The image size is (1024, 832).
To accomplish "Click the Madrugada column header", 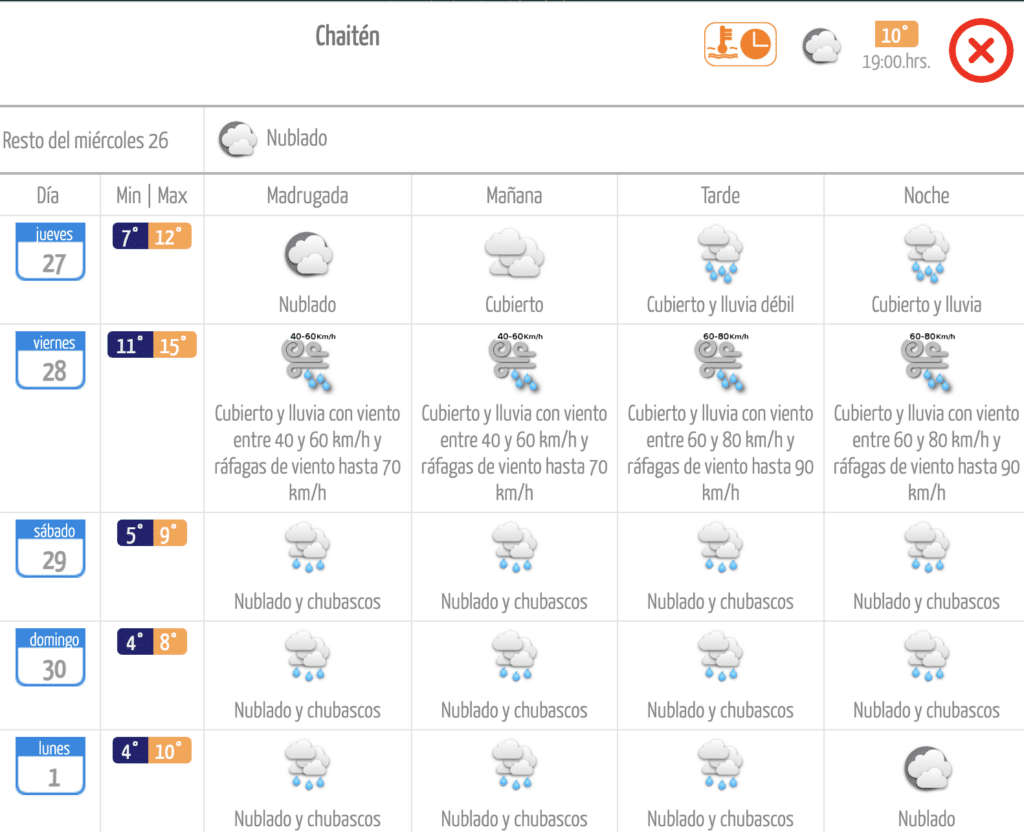I will tap(307, 195).
